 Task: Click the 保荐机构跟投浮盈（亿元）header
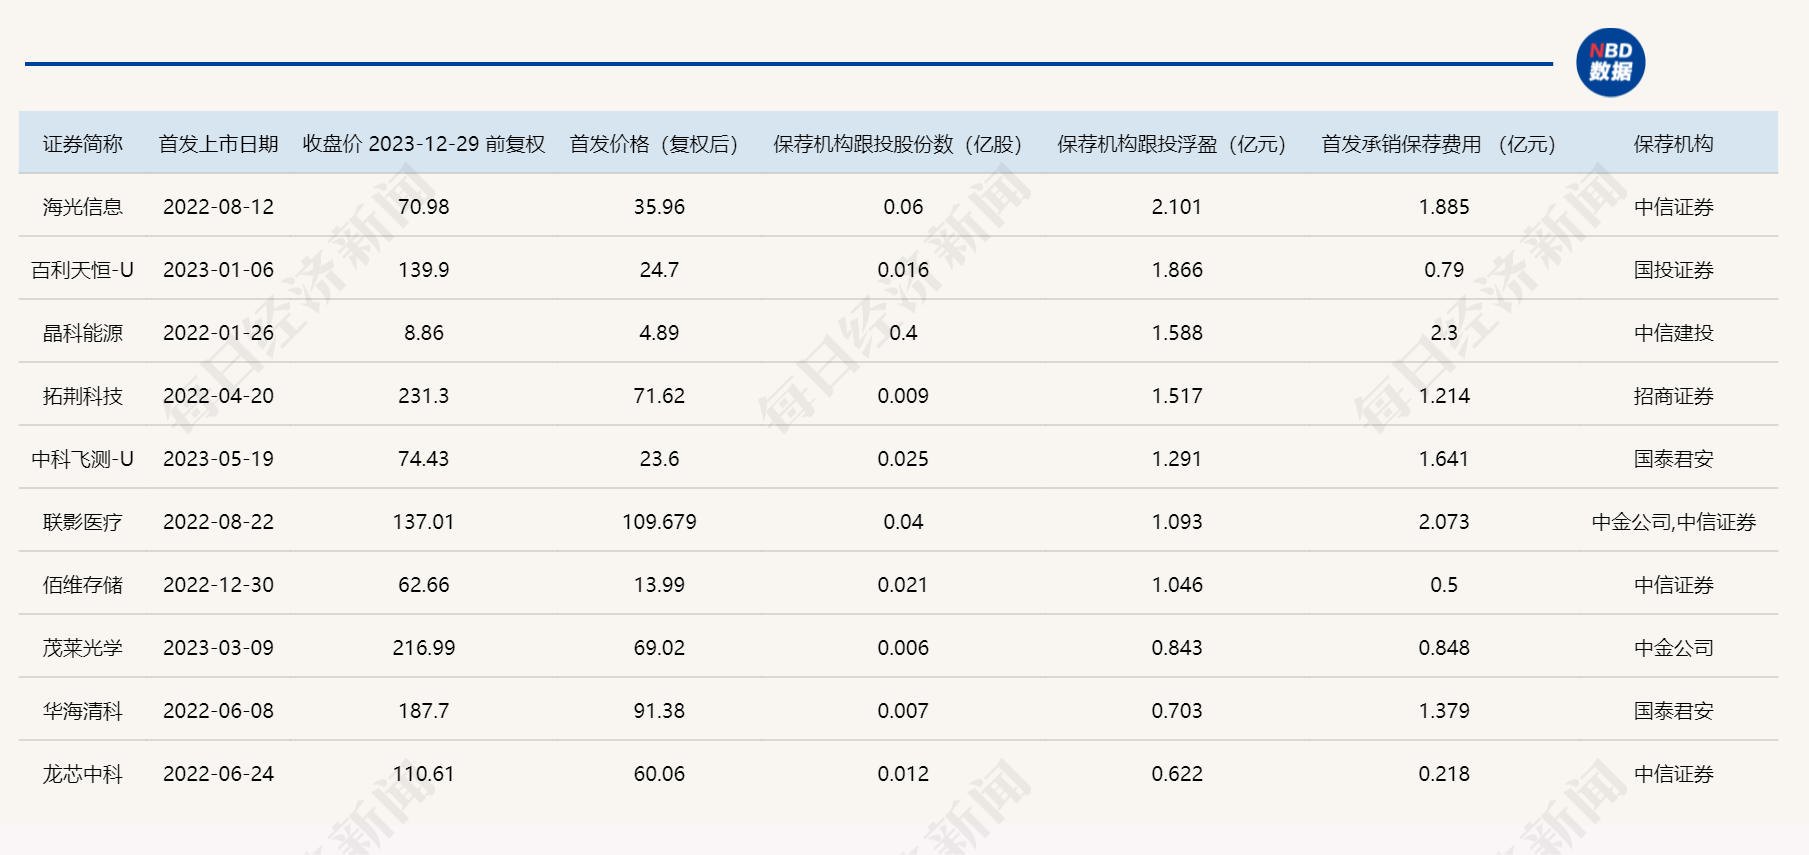point(1177,144)
